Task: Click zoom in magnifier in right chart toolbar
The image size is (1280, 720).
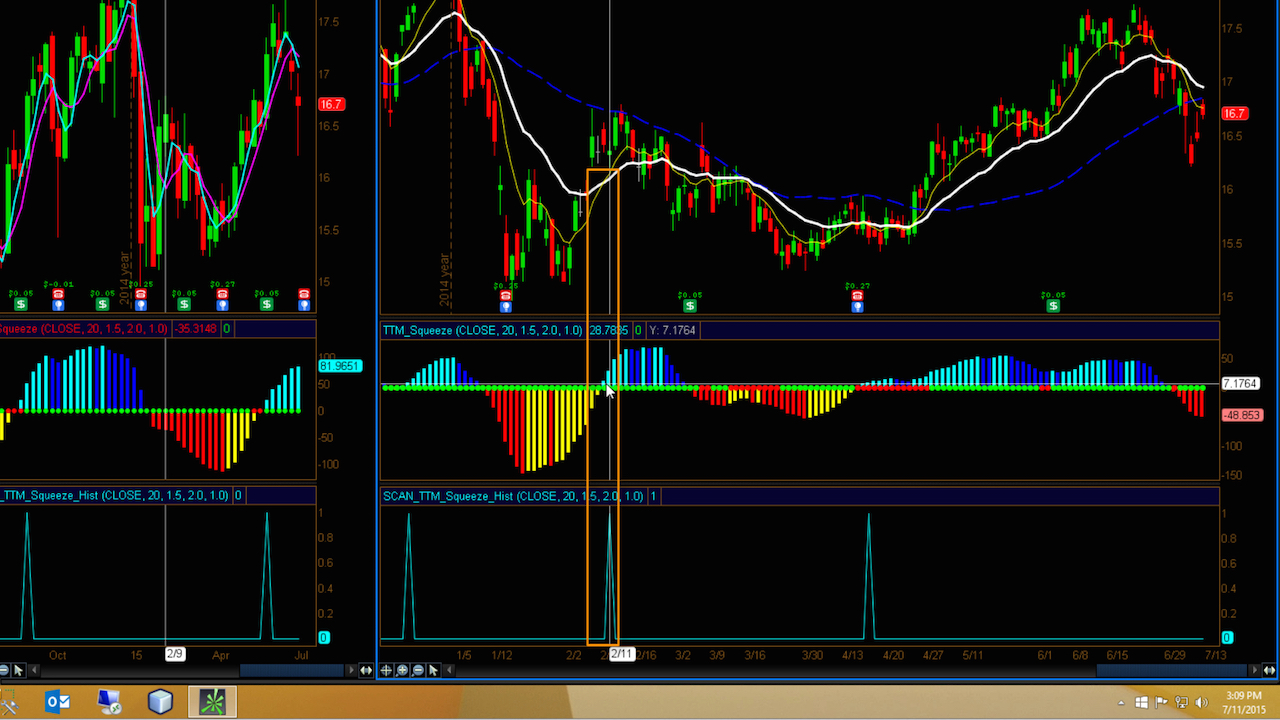Action: point(402,670)
